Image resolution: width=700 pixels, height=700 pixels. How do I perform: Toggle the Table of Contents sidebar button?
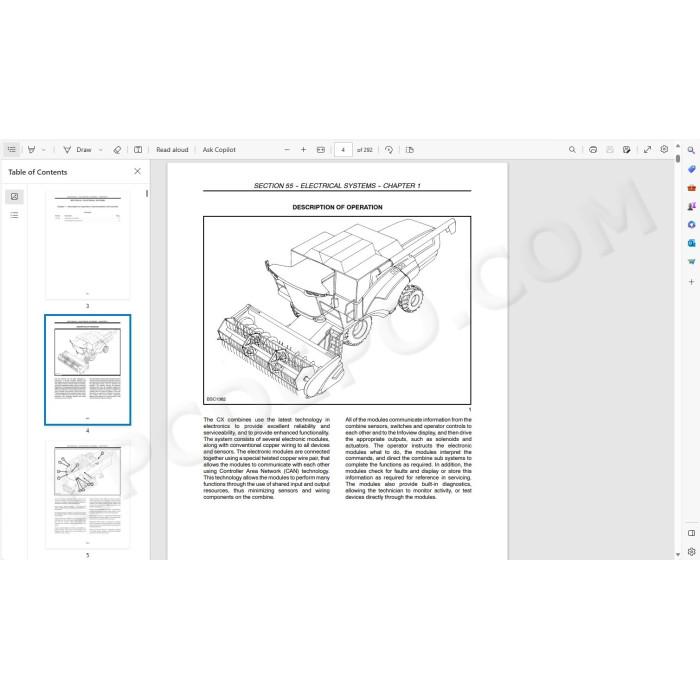pos(12,150)
